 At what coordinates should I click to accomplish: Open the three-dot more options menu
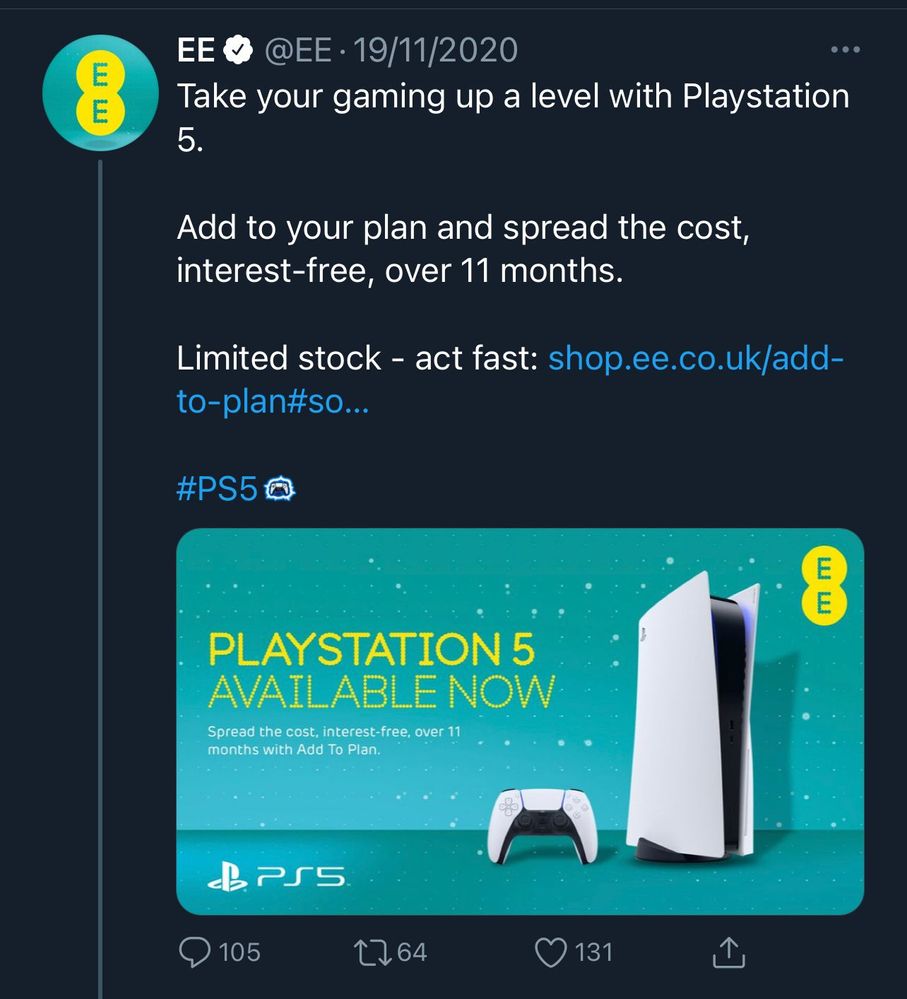846,50
